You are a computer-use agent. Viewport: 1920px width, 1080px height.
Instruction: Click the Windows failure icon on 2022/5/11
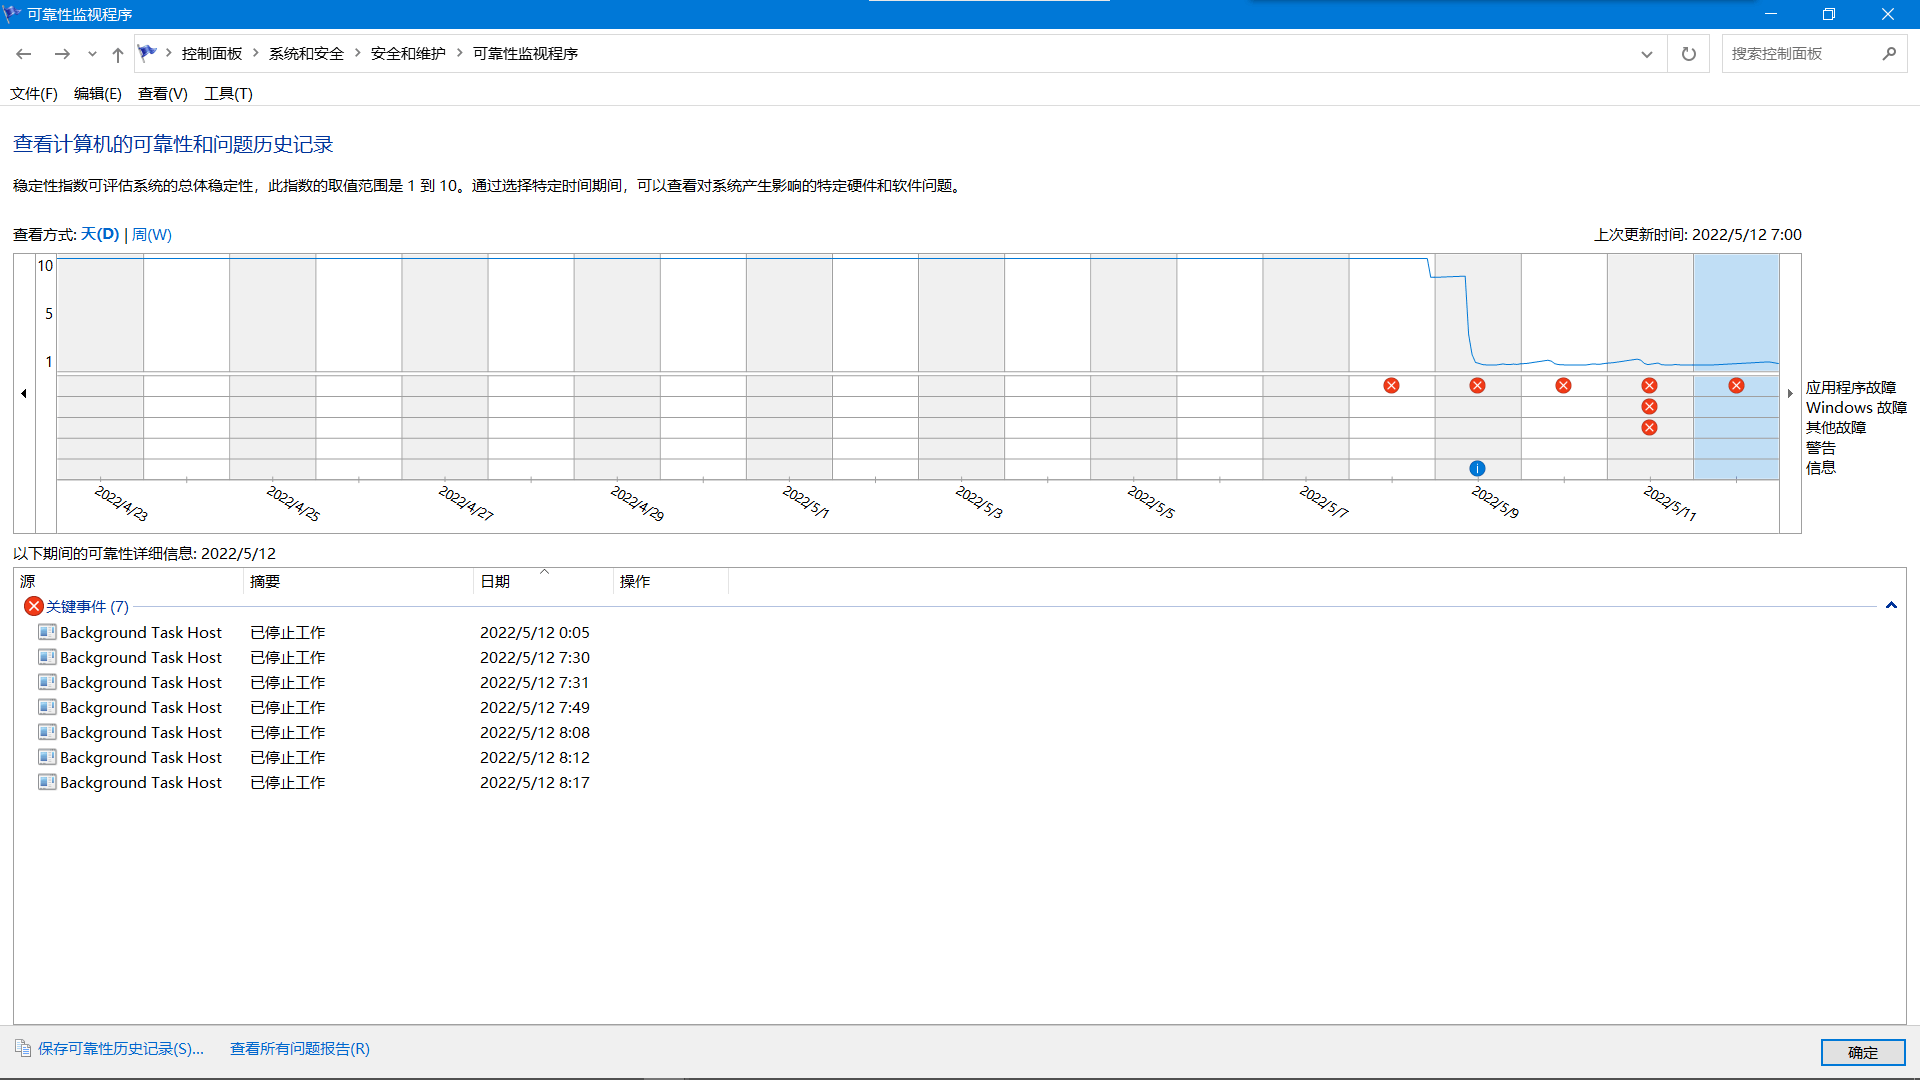(1649, 407)
